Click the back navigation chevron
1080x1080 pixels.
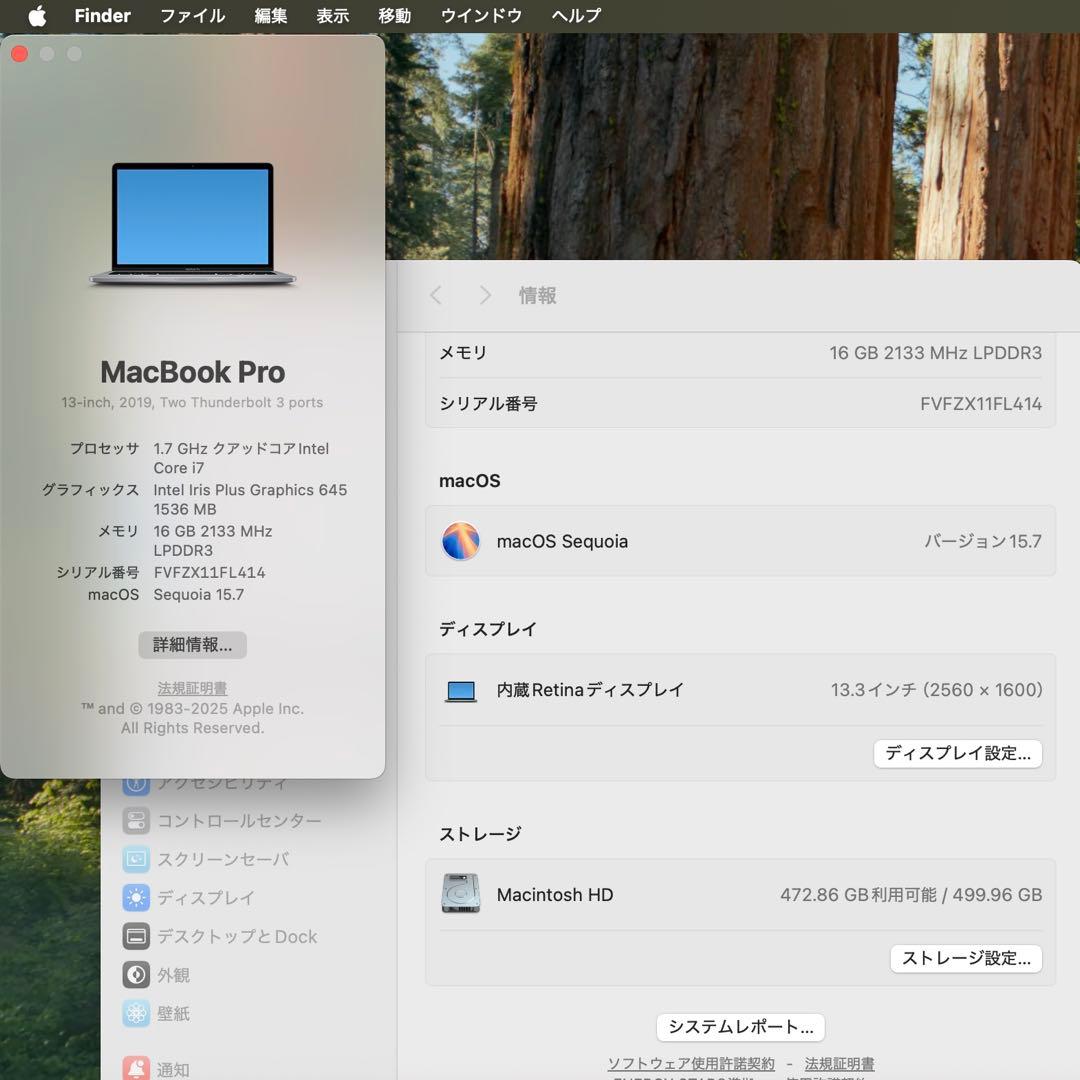click(x=435, y=295)
